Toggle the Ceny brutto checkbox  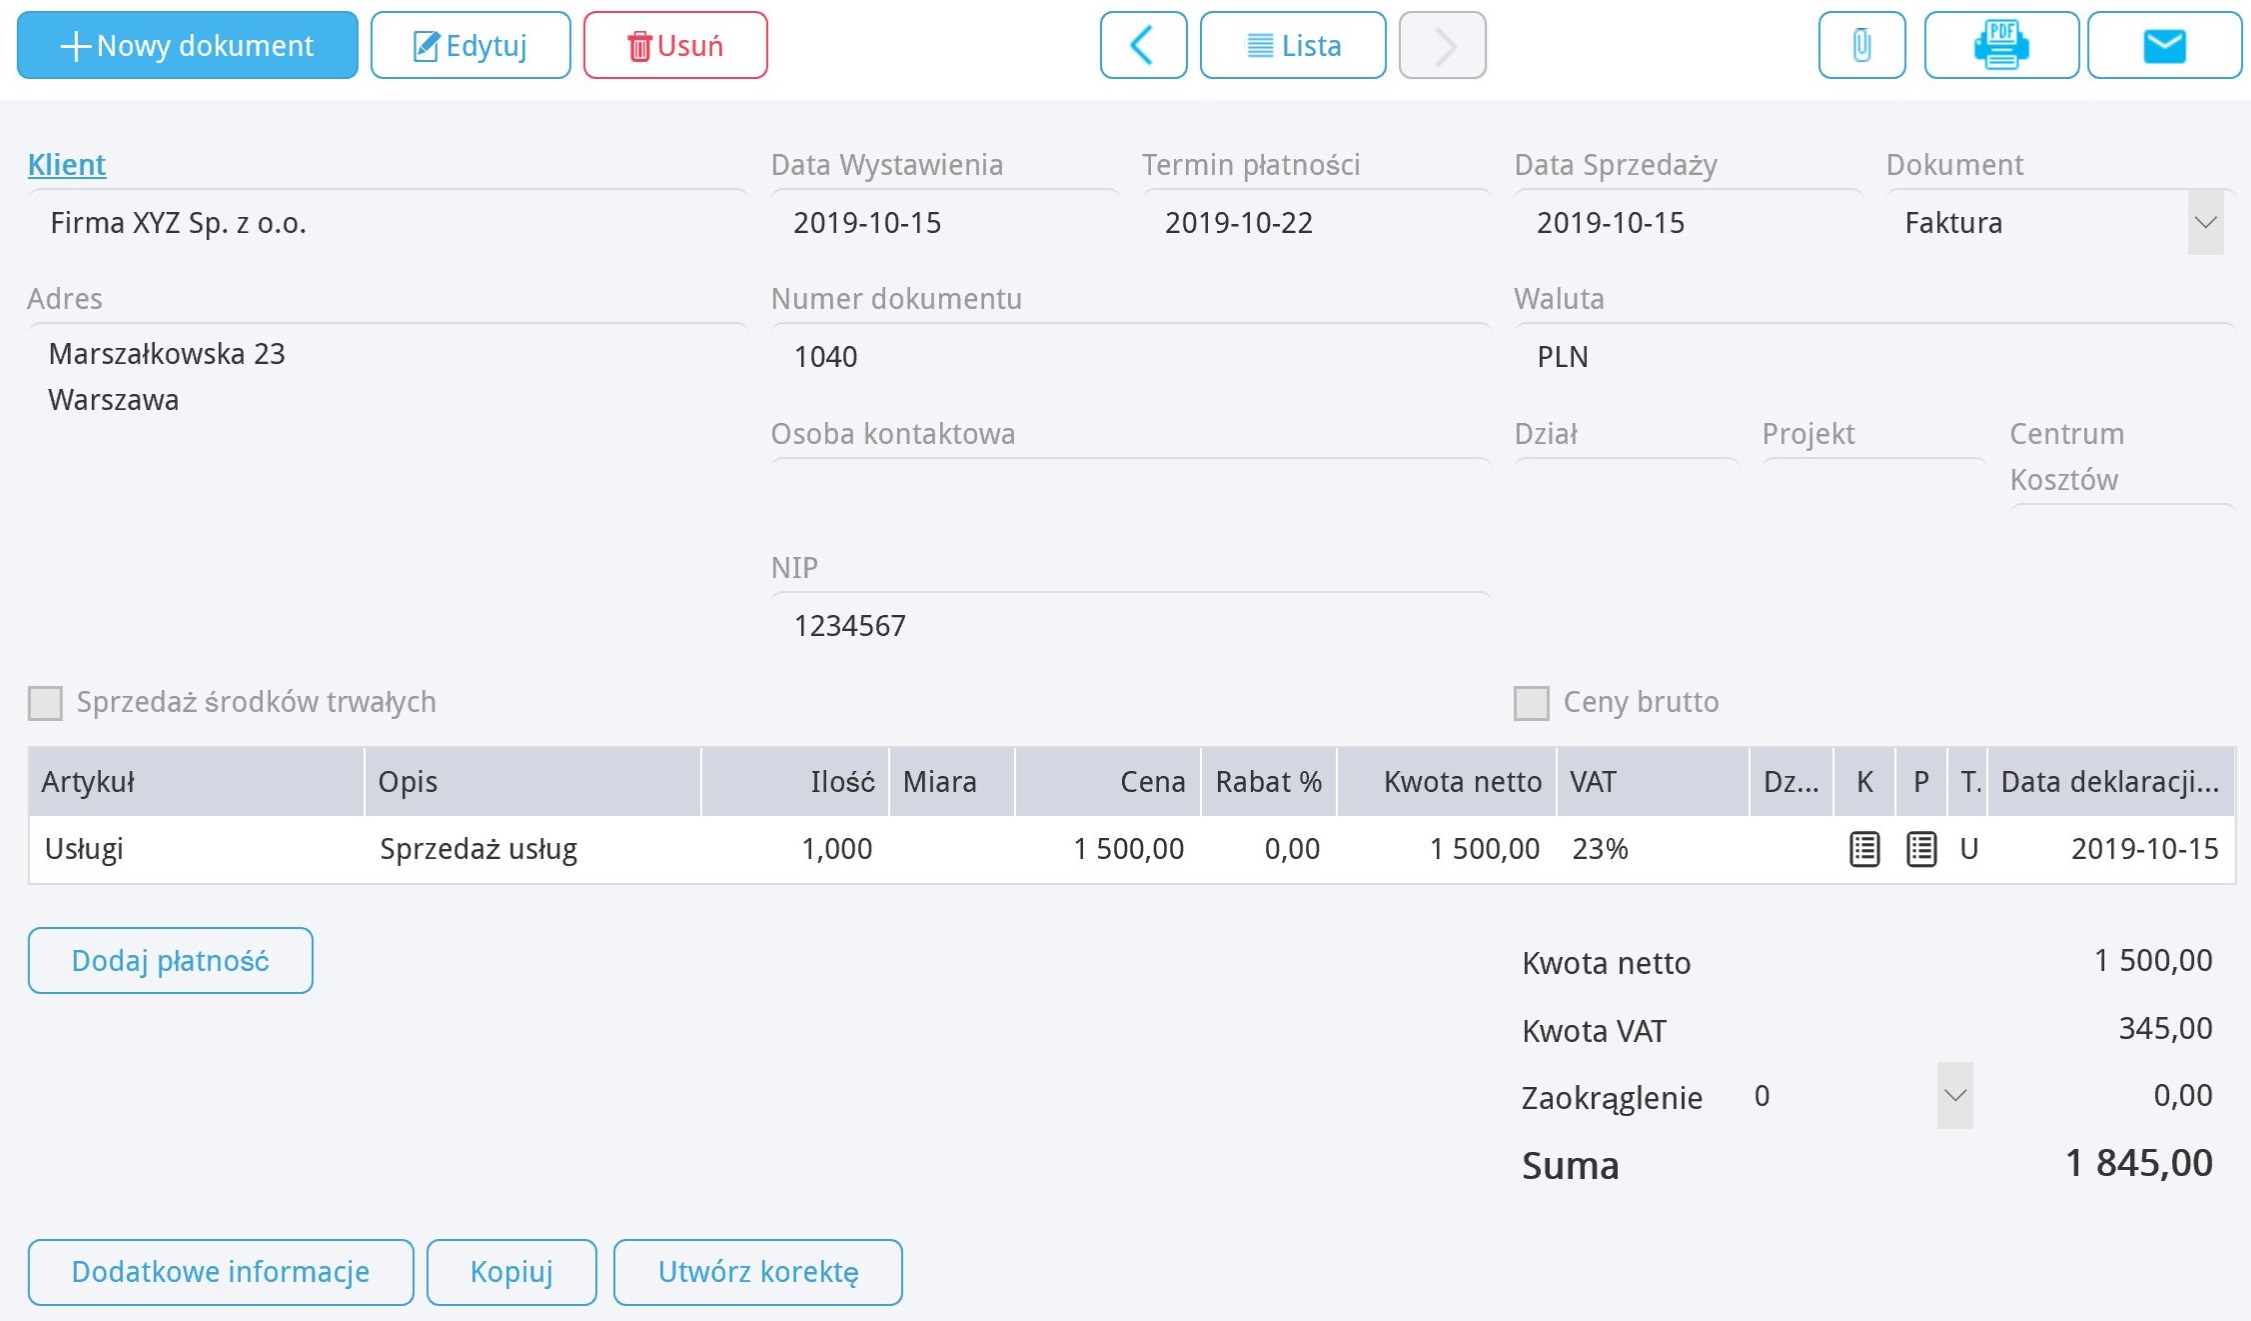pyautogui.click(x=1531, y=702)
